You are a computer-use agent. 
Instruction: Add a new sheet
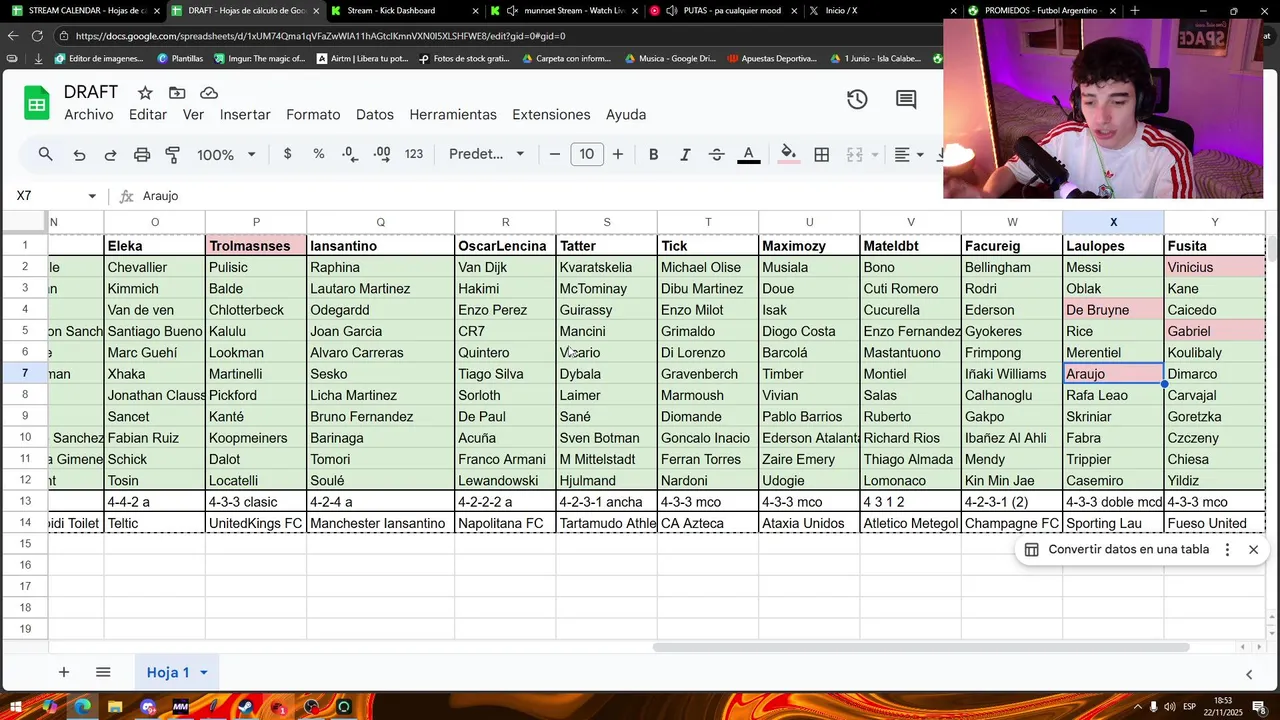(x=63, y=672)
